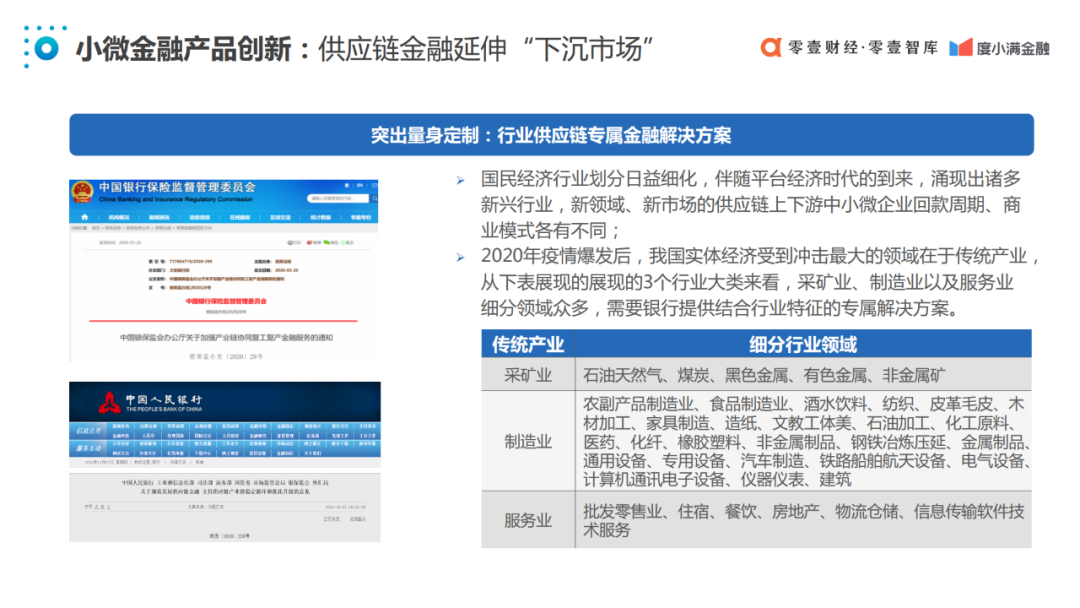This screenshot has width=1080, height=608.
Task: Select 信息公开 tab on PBOC site
Action: pos(88,431)
